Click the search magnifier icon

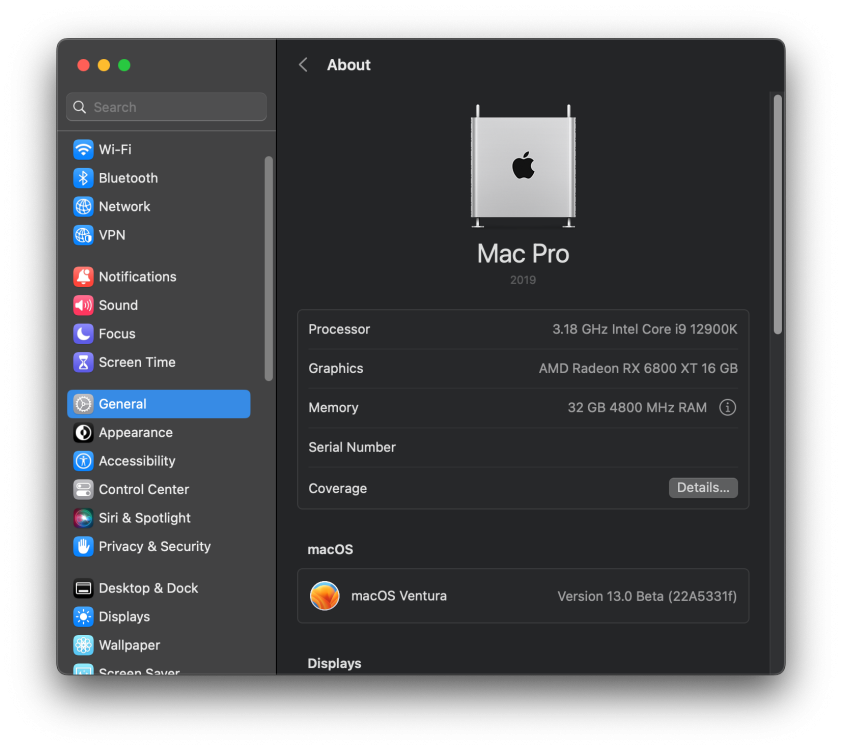point(79,107)
